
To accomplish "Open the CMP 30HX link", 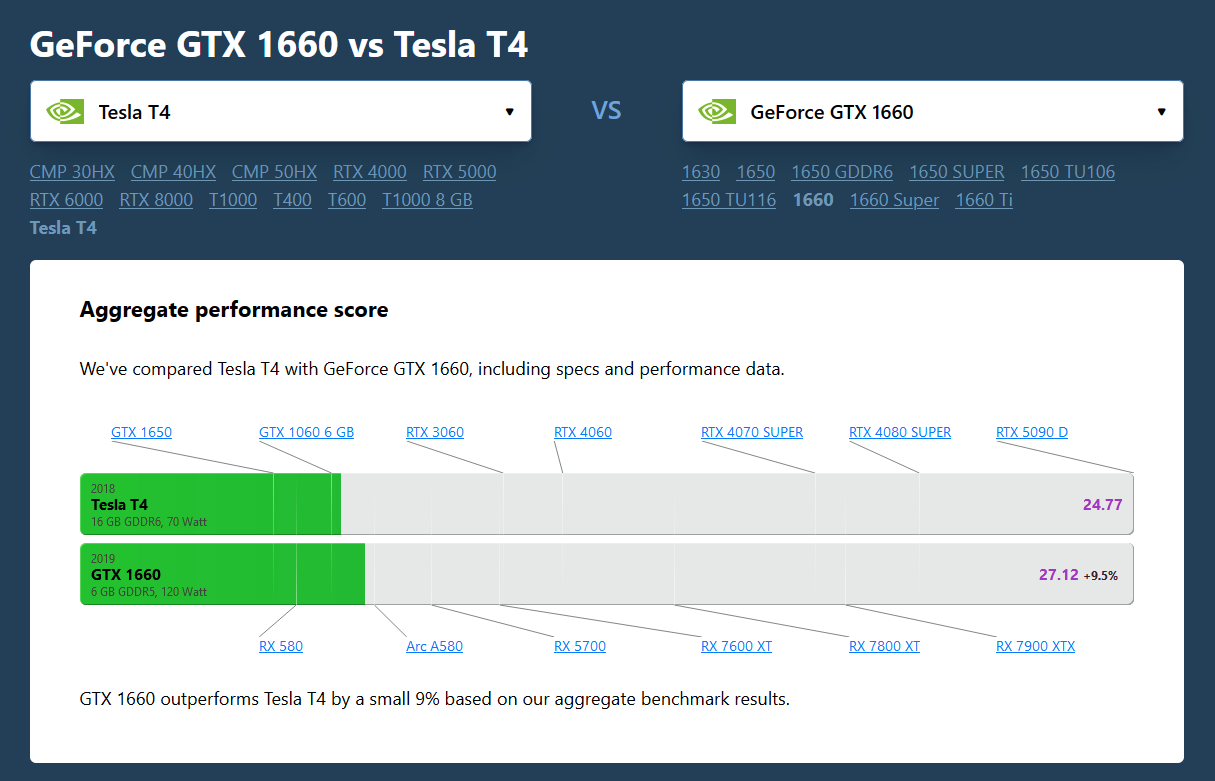I will click(72, 172).
